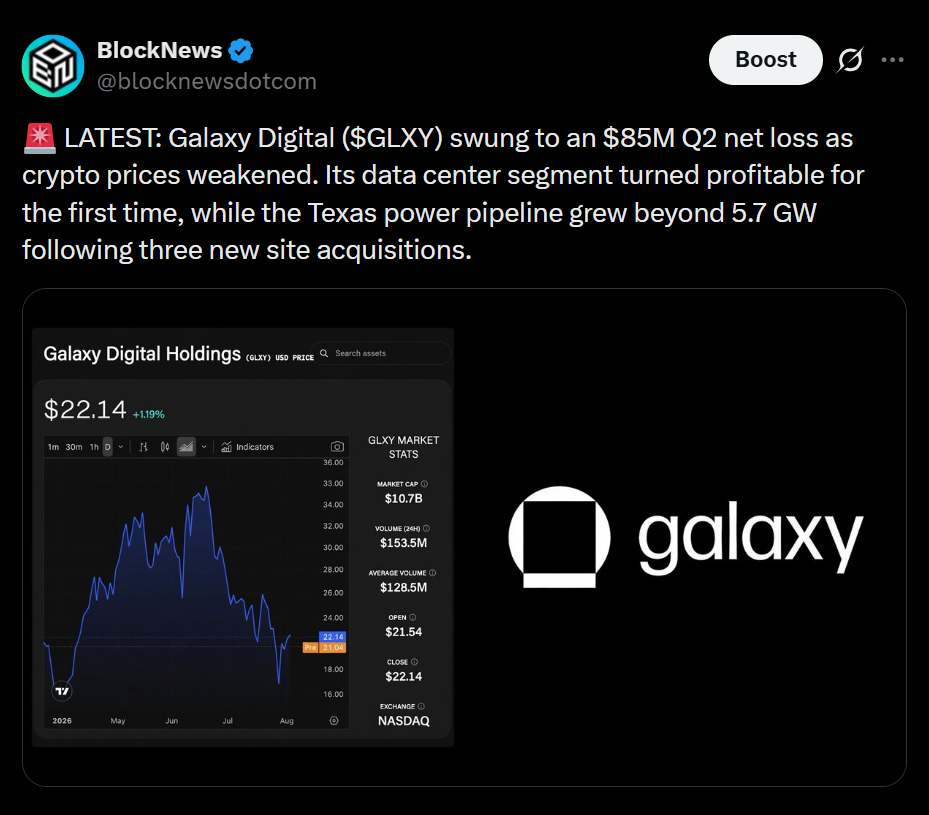Open the three-dot more options menu

click(x=892, y=60)
